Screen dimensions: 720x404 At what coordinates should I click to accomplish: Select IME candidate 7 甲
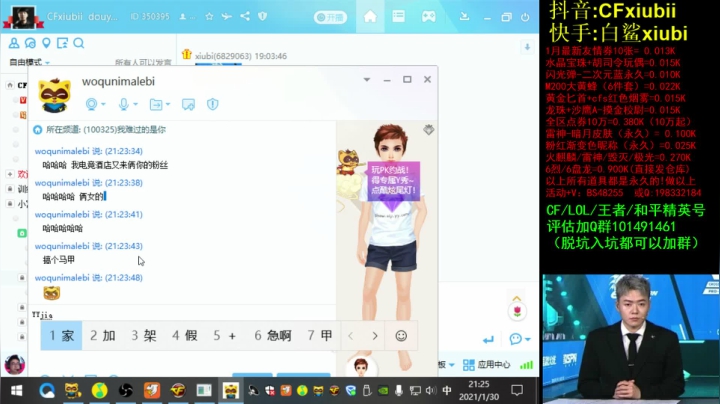point(320,336)
